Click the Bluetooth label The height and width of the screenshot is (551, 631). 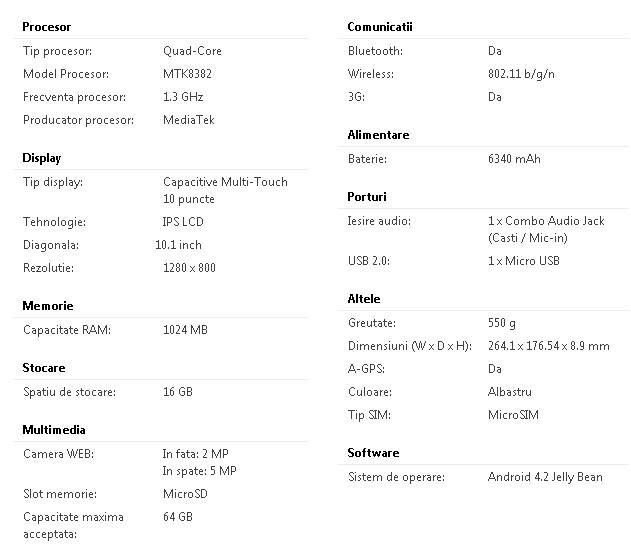(x=375, y=51)
